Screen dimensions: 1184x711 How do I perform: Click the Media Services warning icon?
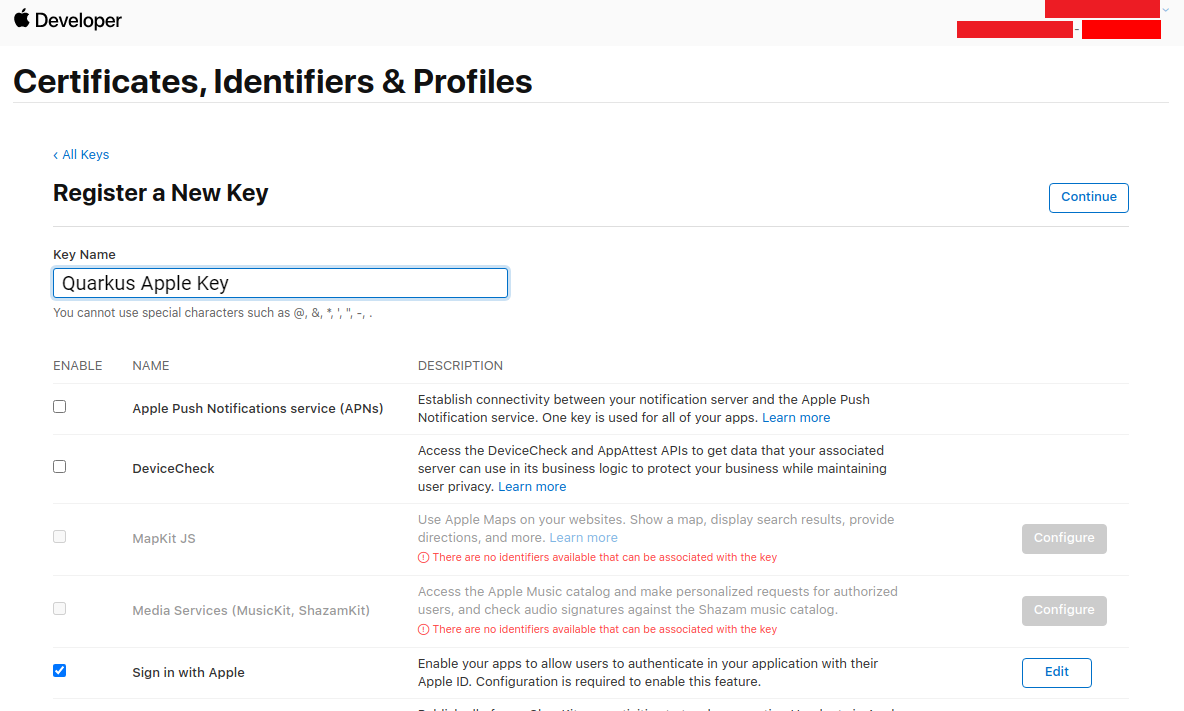(424, 629)
